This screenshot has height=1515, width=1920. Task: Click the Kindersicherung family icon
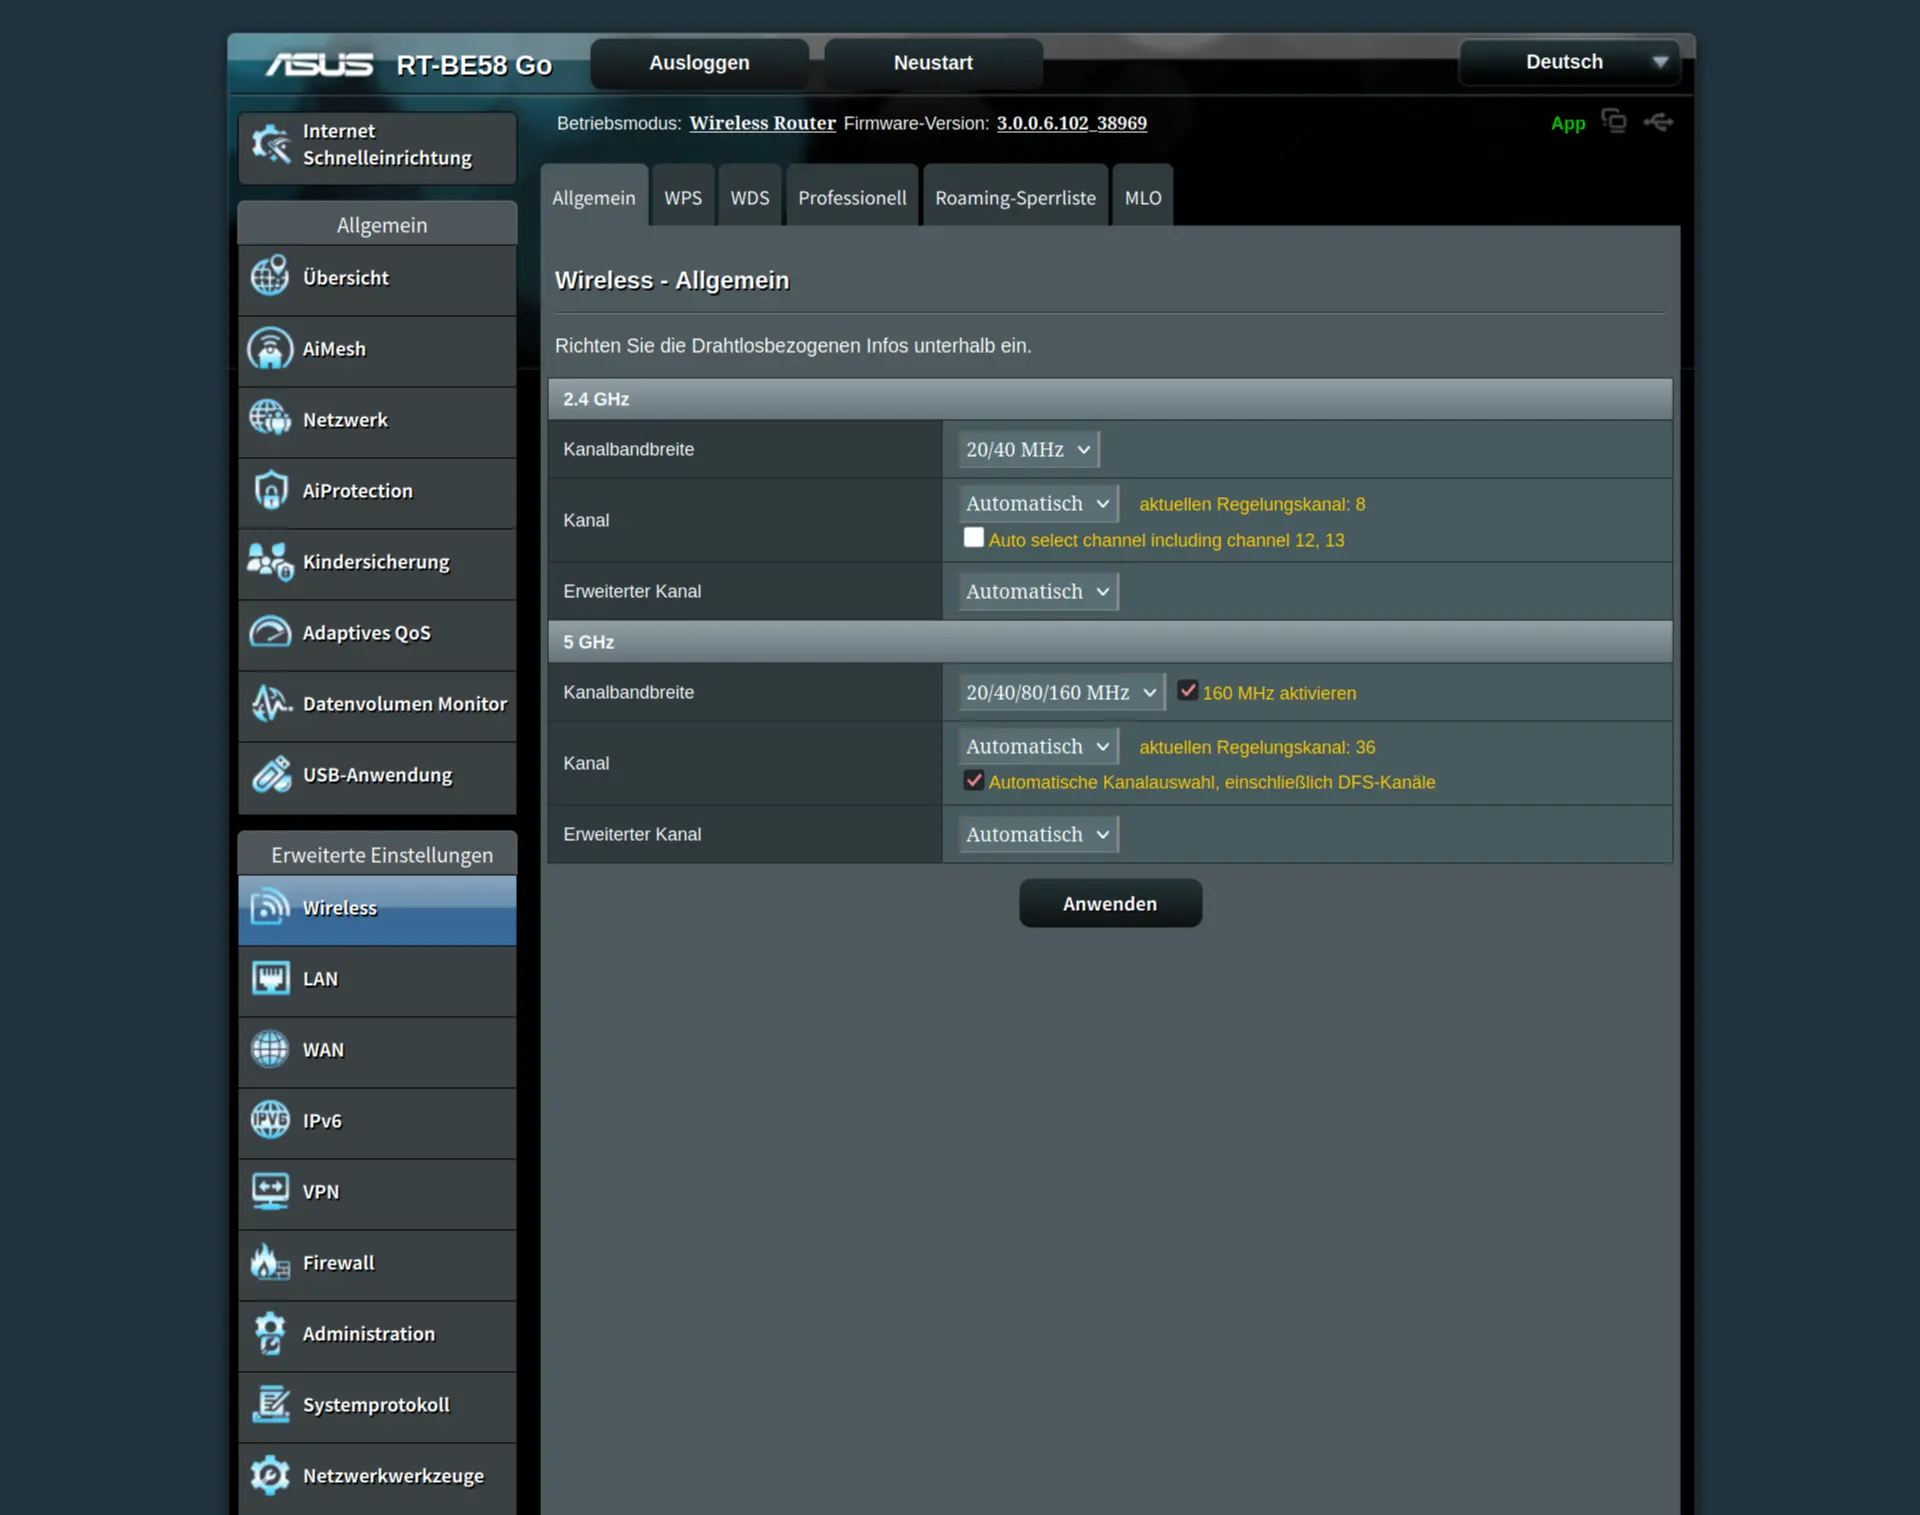(270, 562)
